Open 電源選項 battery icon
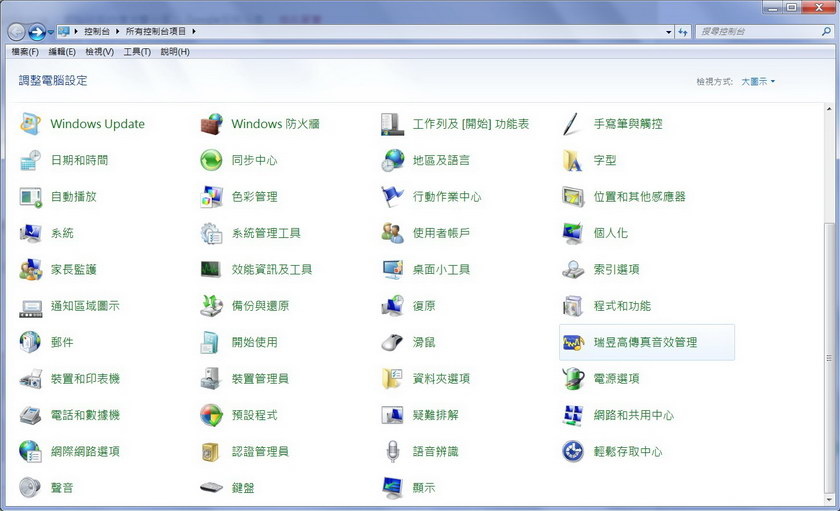Screen dimensions: 840x511 [x=573, y=379]
